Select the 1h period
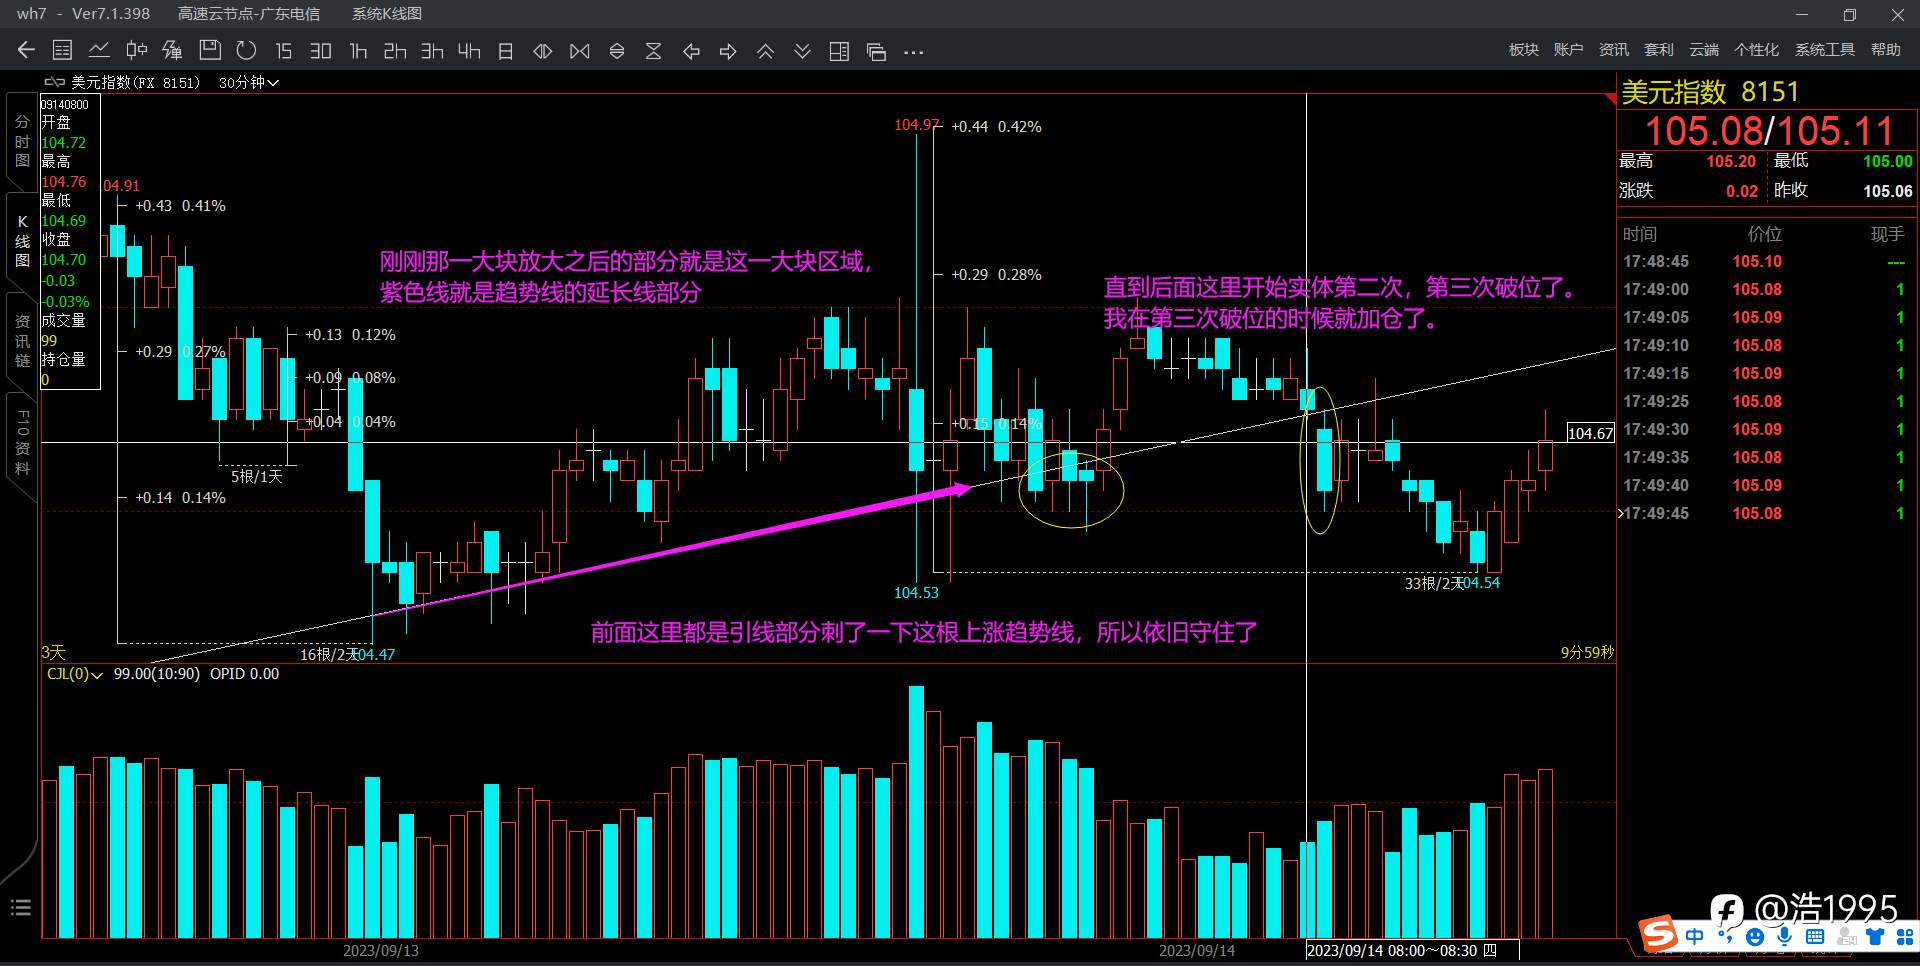 click(x=358, y=51)
